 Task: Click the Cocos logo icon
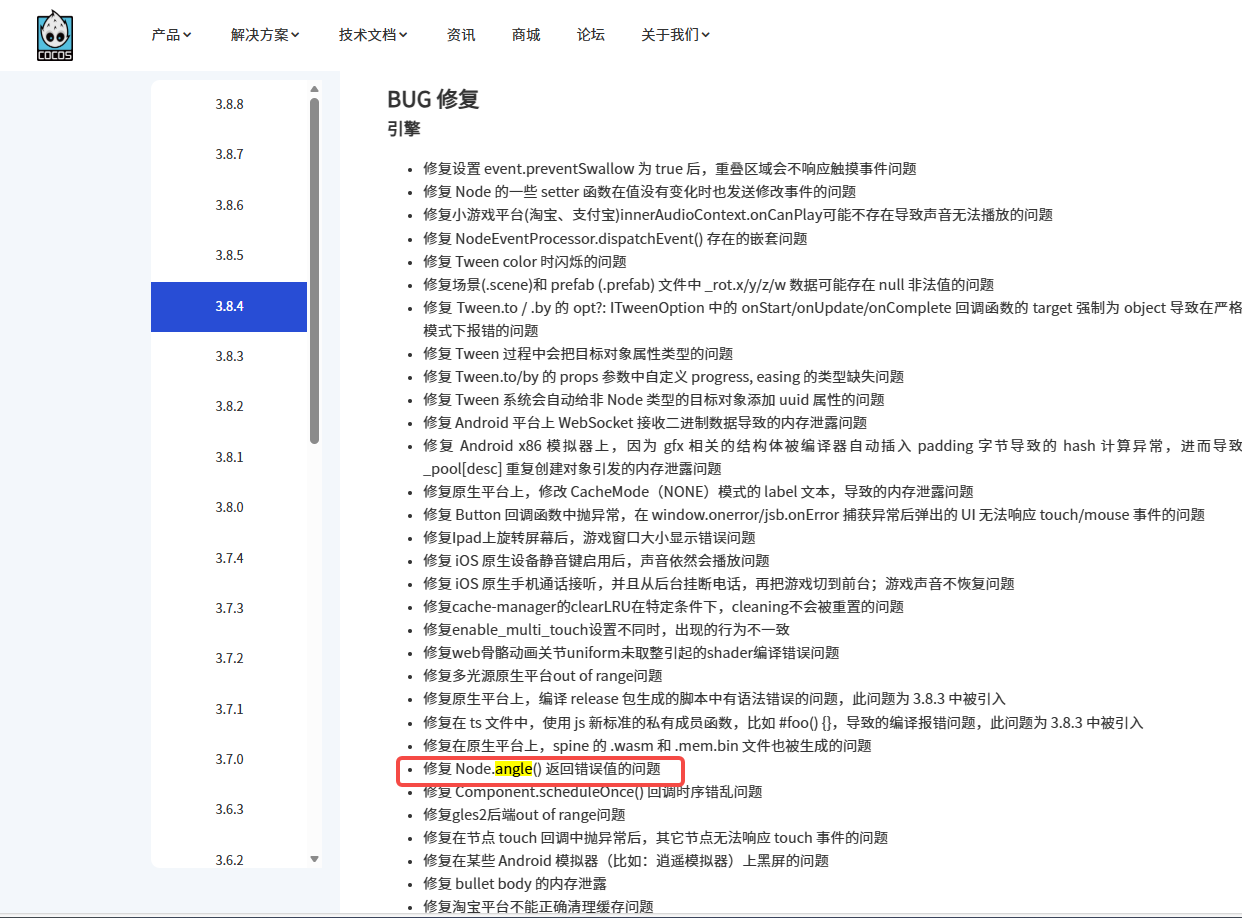click(x=55, y=36)
